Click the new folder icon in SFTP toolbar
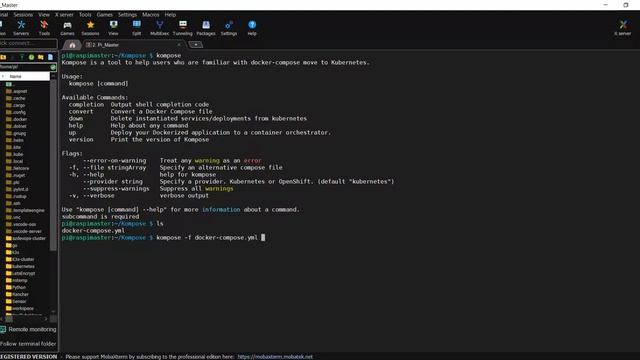The width and height of the screenshot is (640, 360). (x=41, y=57)
